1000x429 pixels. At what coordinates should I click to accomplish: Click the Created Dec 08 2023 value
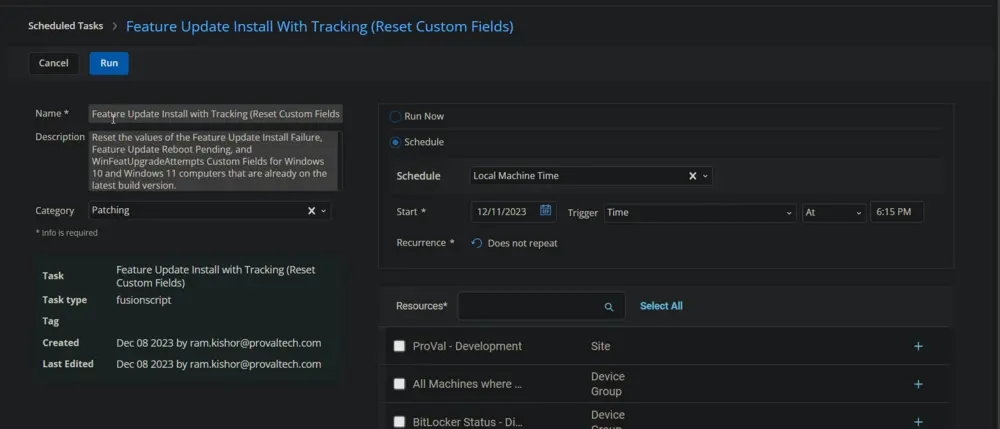pos(219,343)
